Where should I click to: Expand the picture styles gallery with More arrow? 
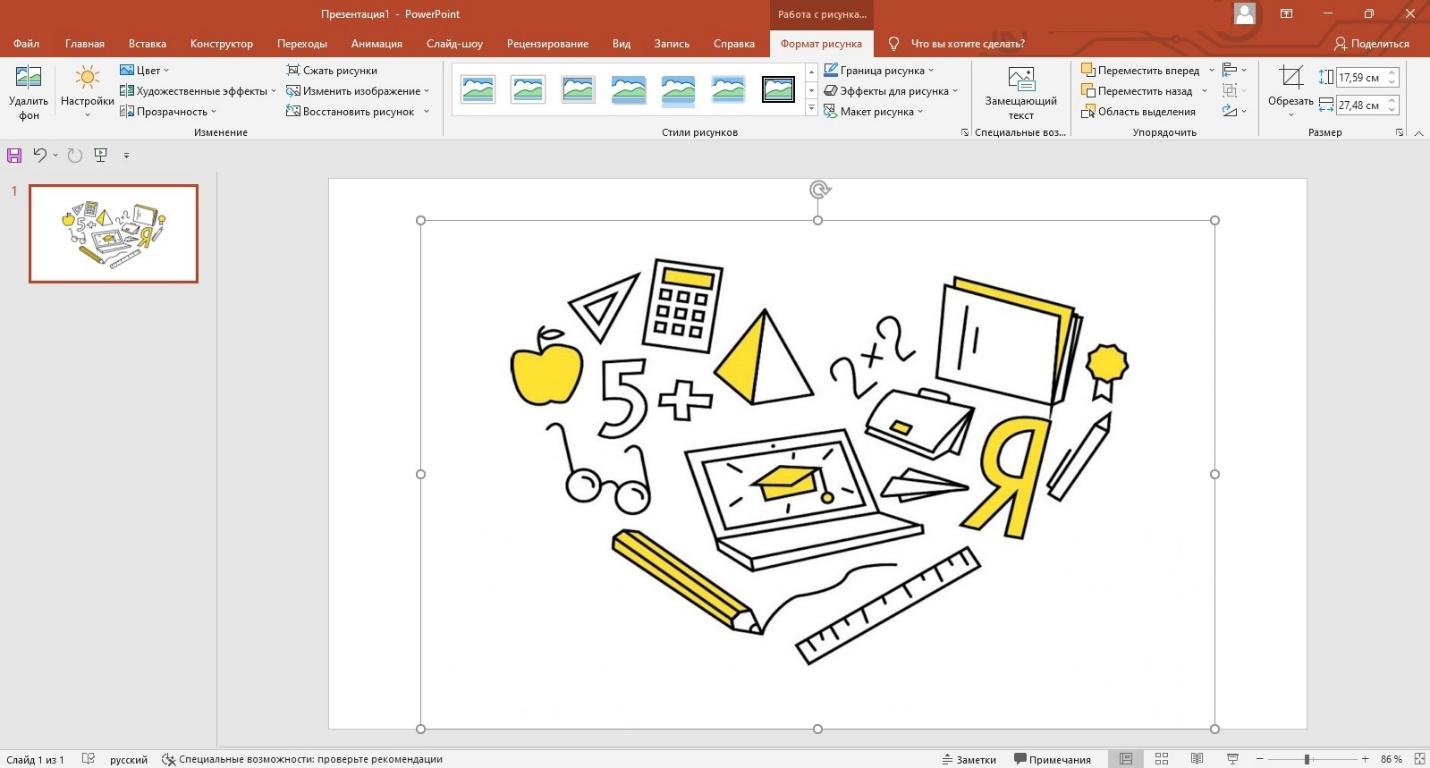pyautogui.click(x=812, y=109)
